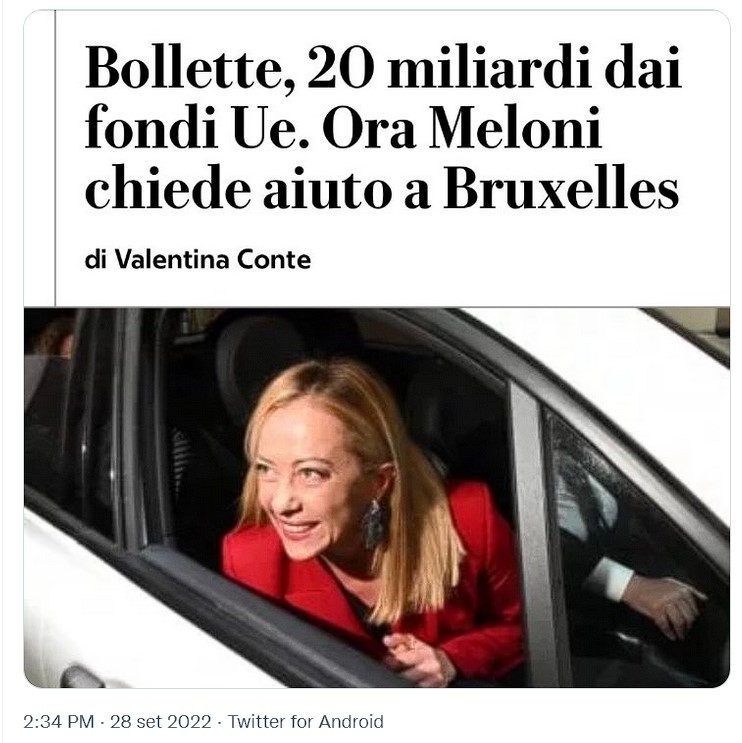This screenshot has height=743, width=742.
Task: Click the word "di" before the author name
Action: click(x=95, y=260)
